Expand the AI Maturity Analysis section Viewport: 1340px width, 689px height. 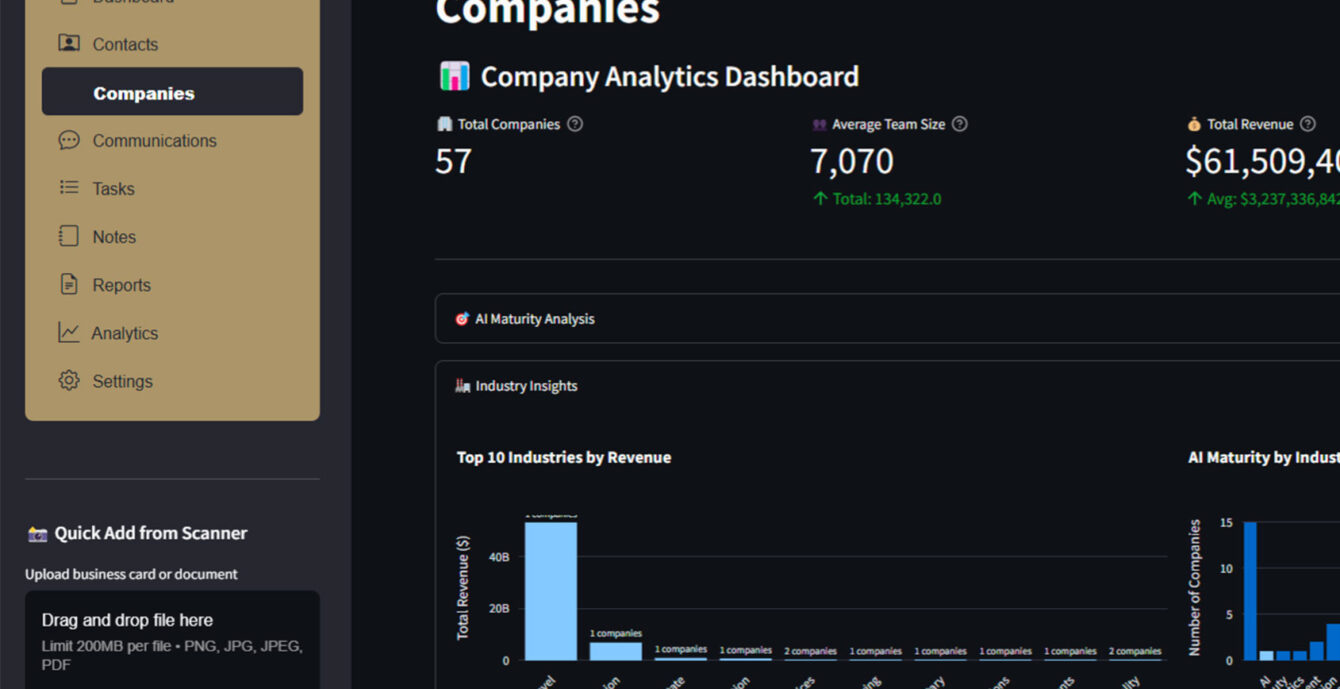tap(534, 319)
